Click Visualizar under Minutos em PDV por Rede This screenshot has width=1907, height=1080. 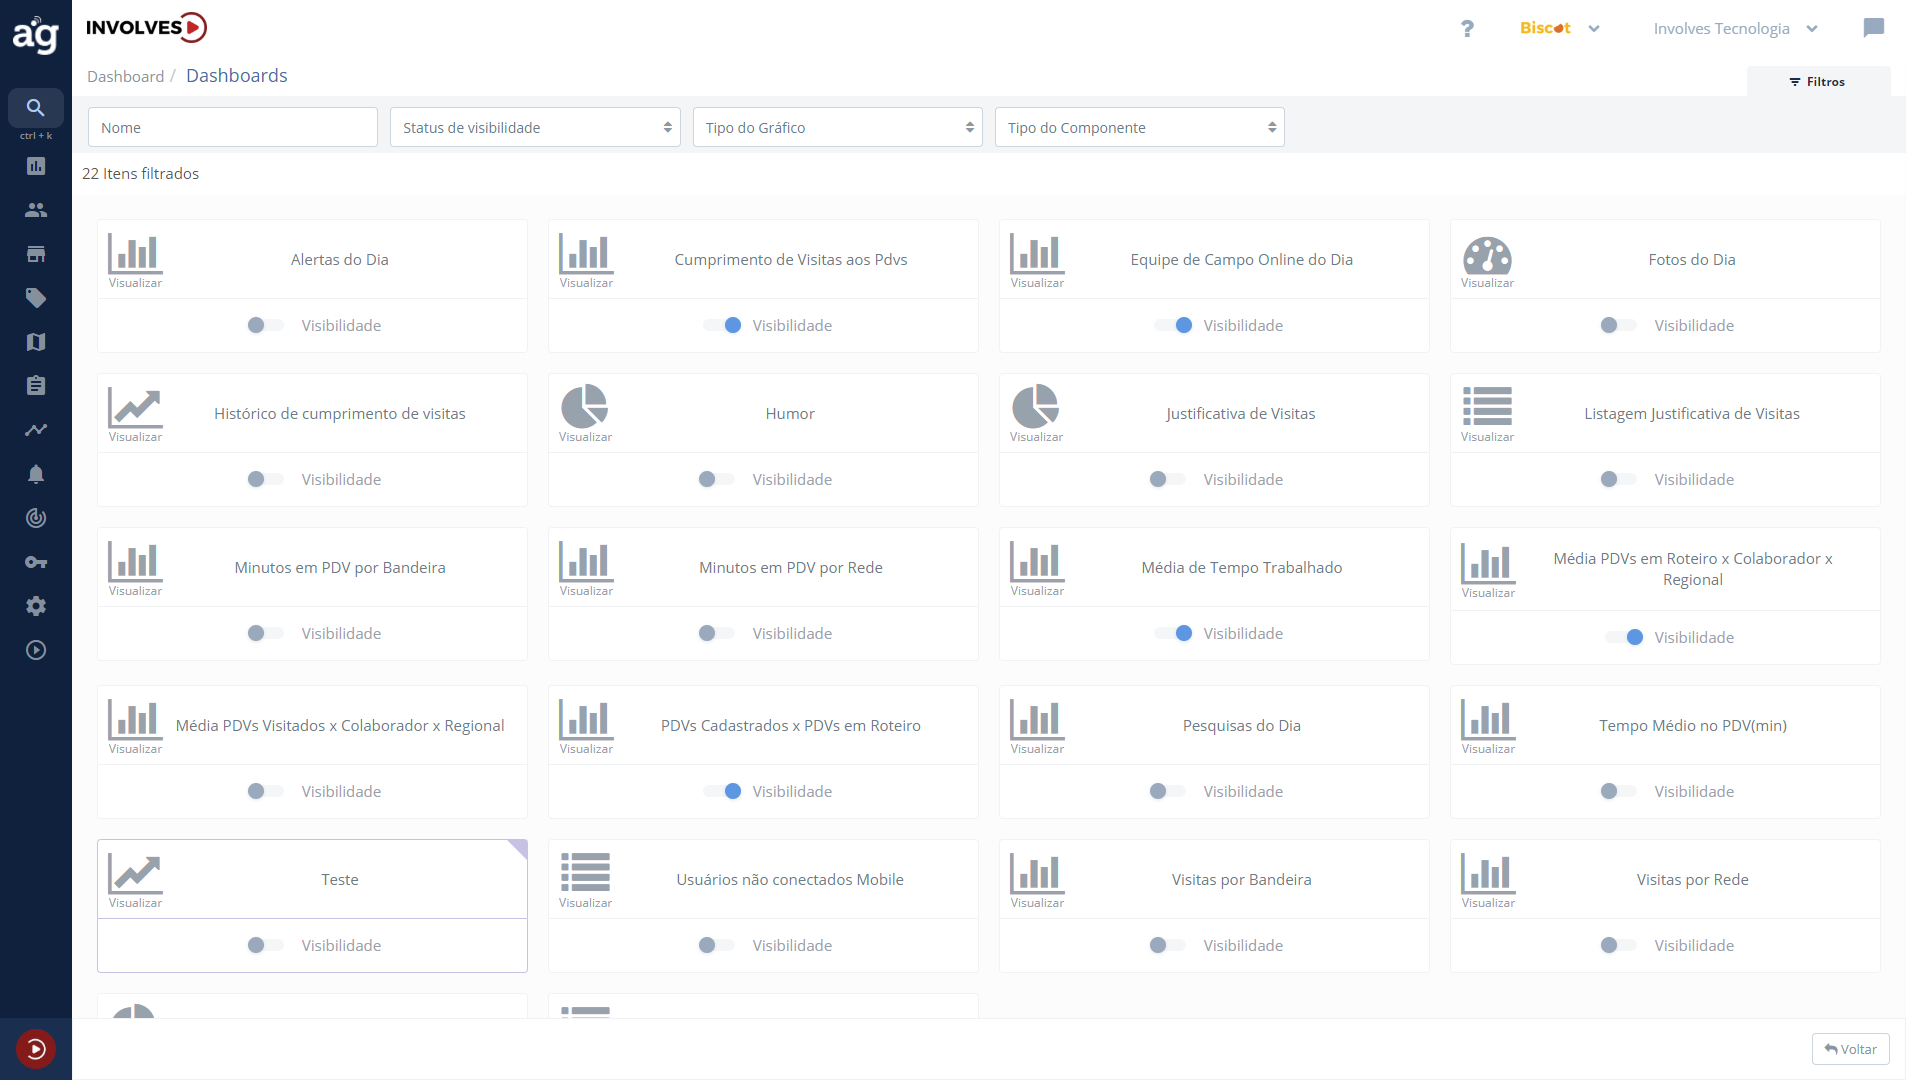[x=586, y=591]
